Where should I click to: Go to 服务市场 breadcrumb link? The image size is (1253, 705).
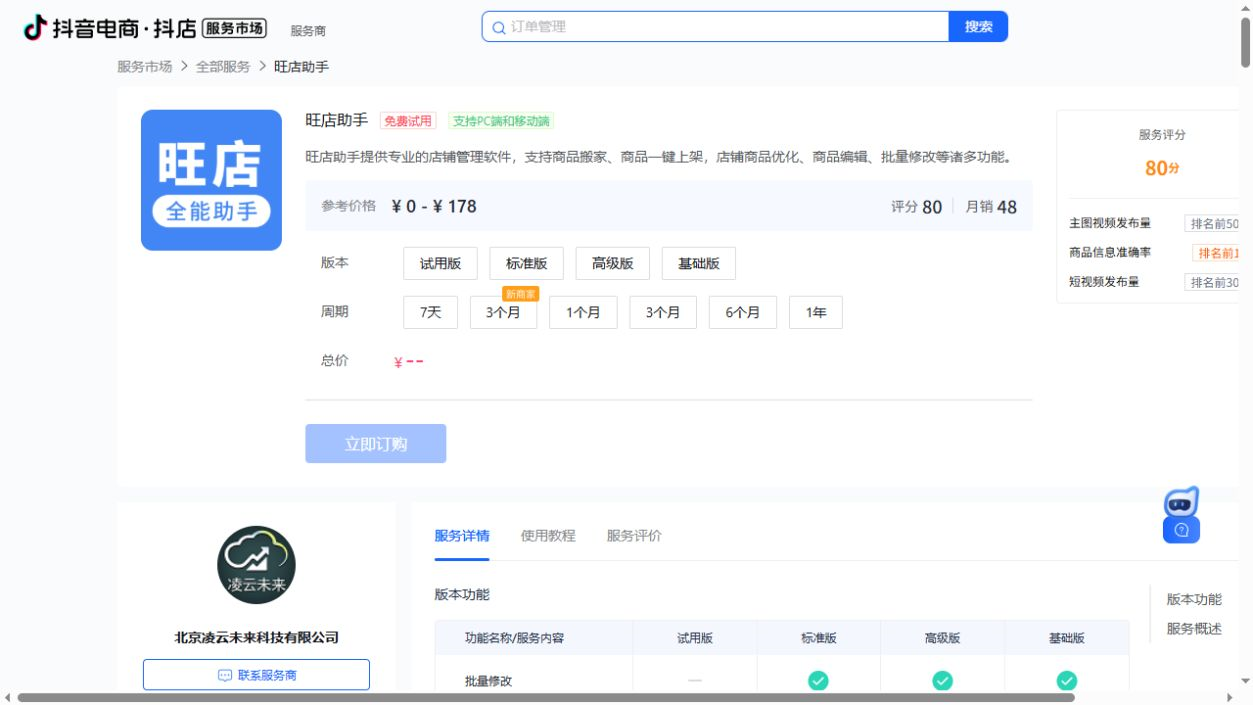[145, 67]
